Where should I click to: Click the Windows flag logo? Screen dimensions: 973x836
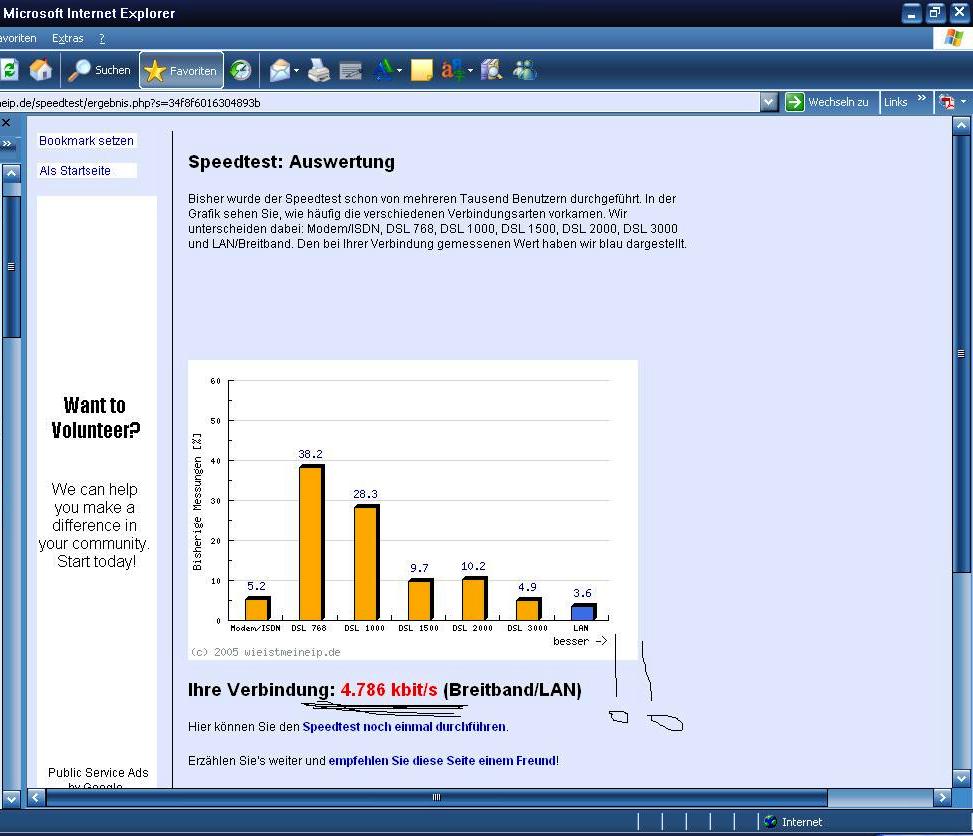pos(953,38)
